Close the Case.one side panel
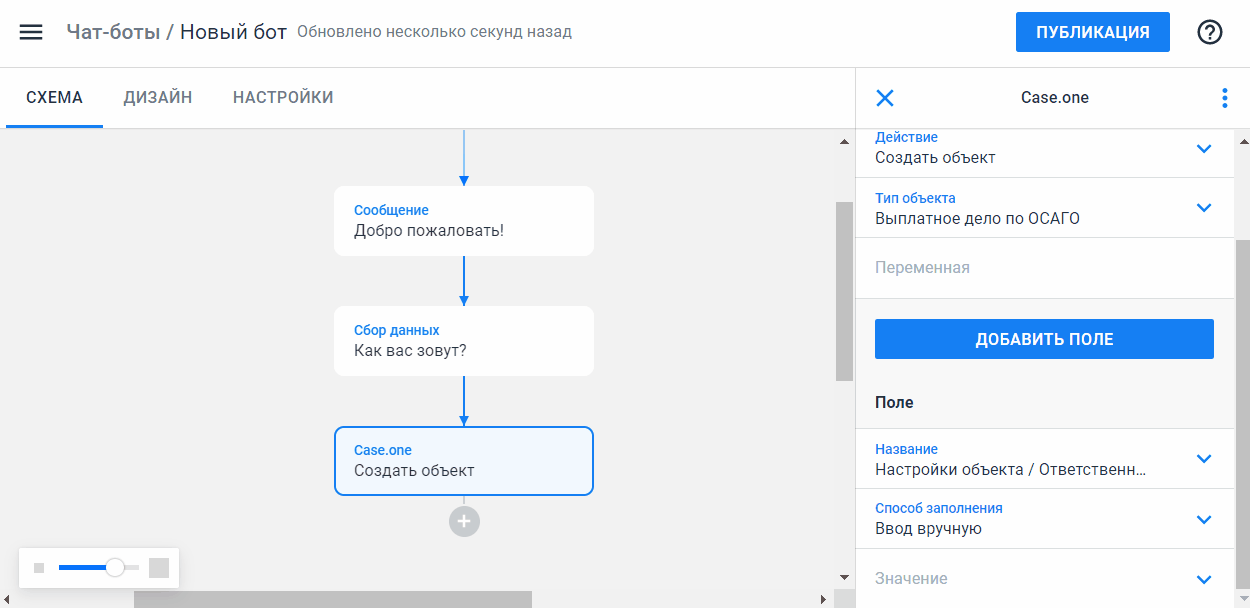Screen dimensions: 1250x608 (x=885, y=98)
